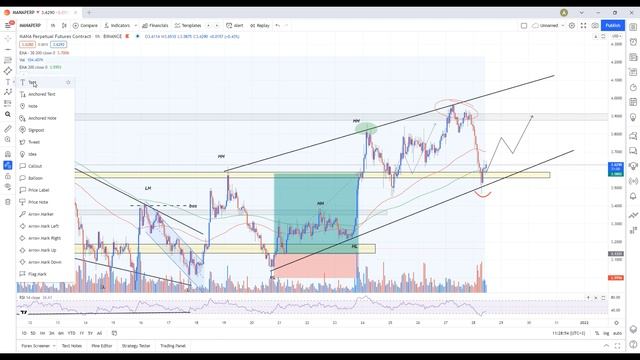The height and width of the screenshot is (360, 640).
Task: Open the patterns drawing tool
Action: click(8, 93)
